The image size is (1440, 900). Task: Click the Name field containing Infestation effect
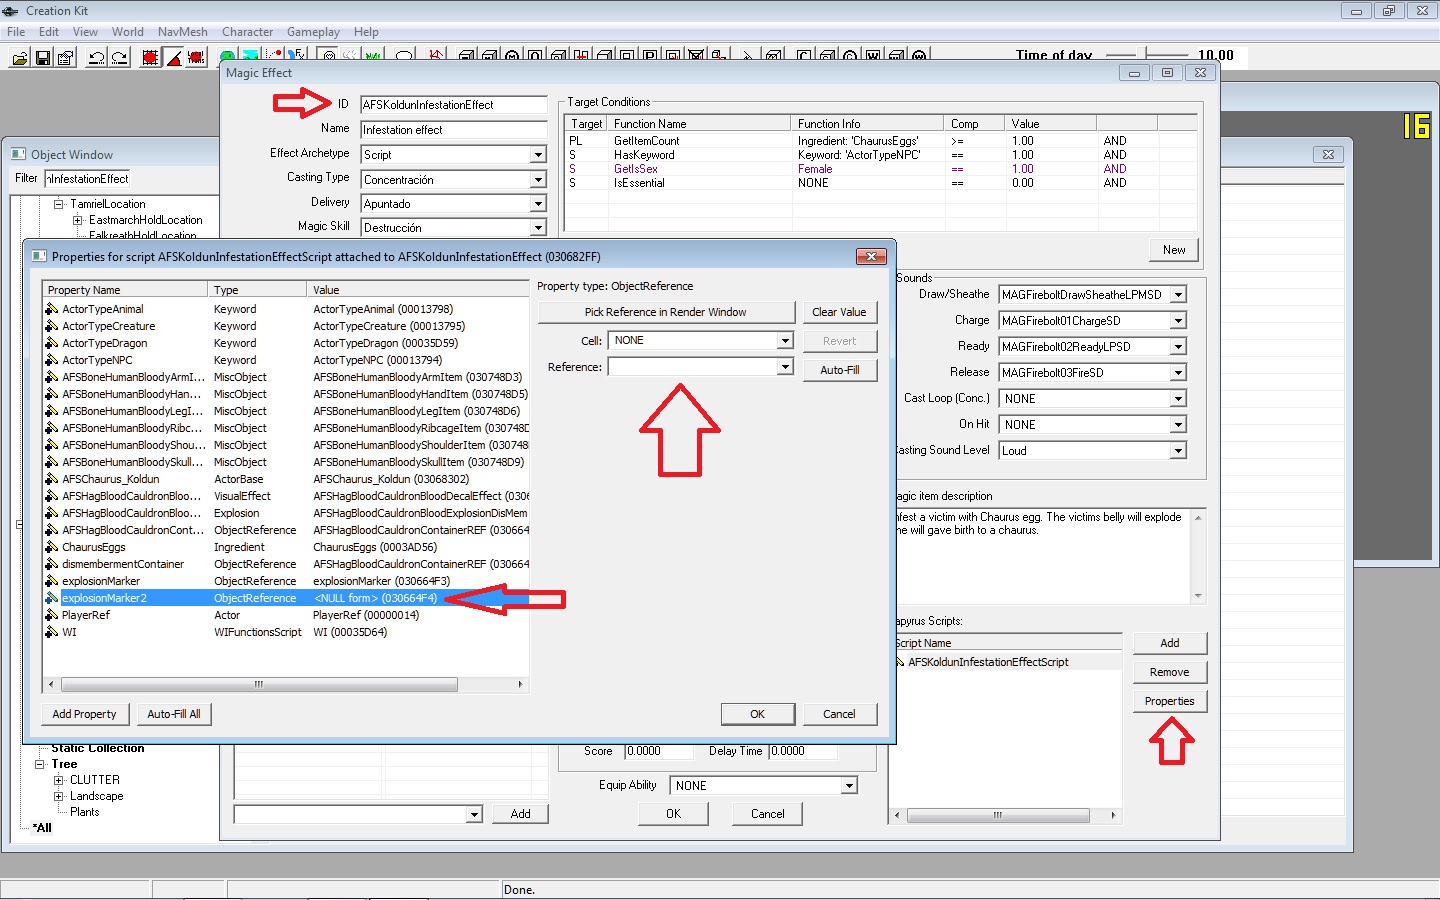[453, 130]
